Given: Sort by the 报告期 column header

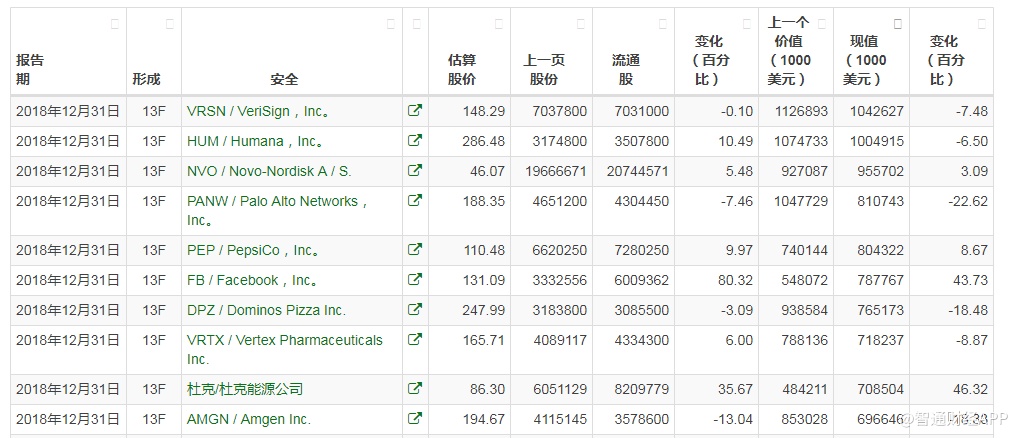Looking at the screenshot, I should [30, 69].
